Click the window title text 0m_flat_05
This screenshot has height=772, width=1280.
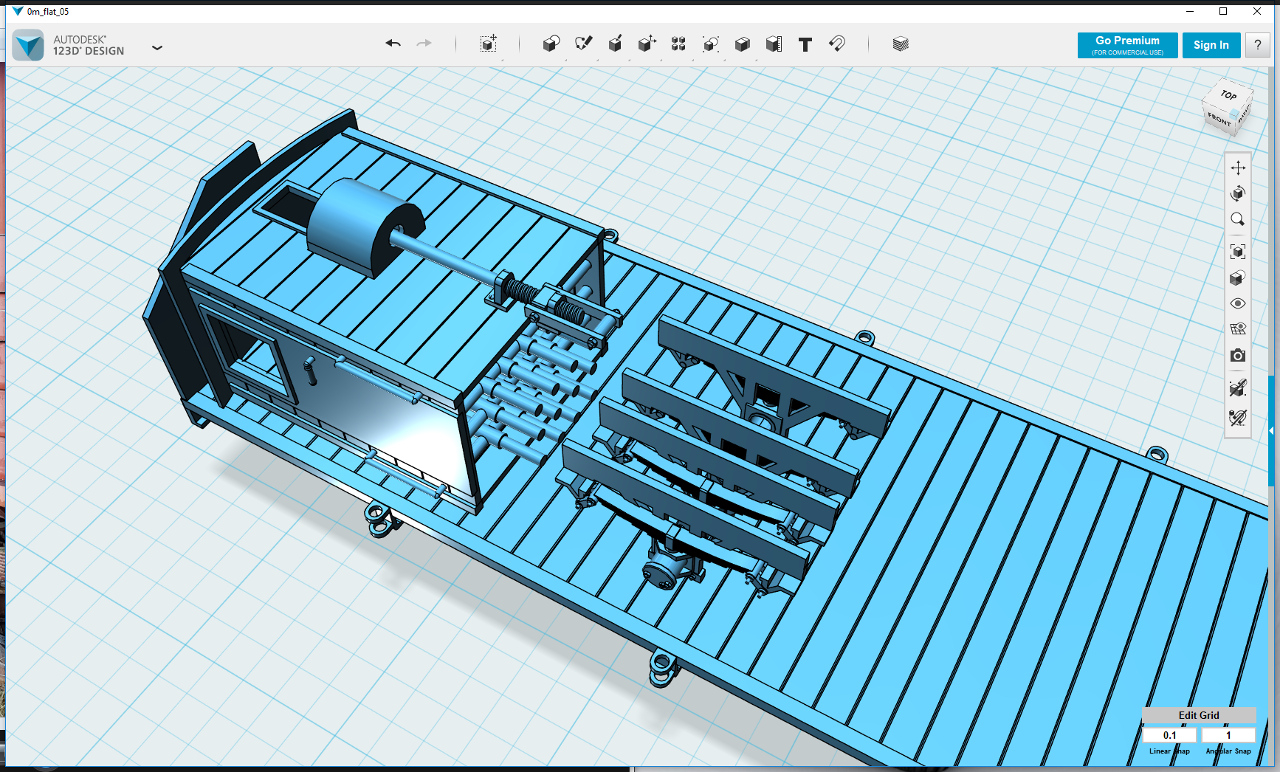tap(49, 11)
